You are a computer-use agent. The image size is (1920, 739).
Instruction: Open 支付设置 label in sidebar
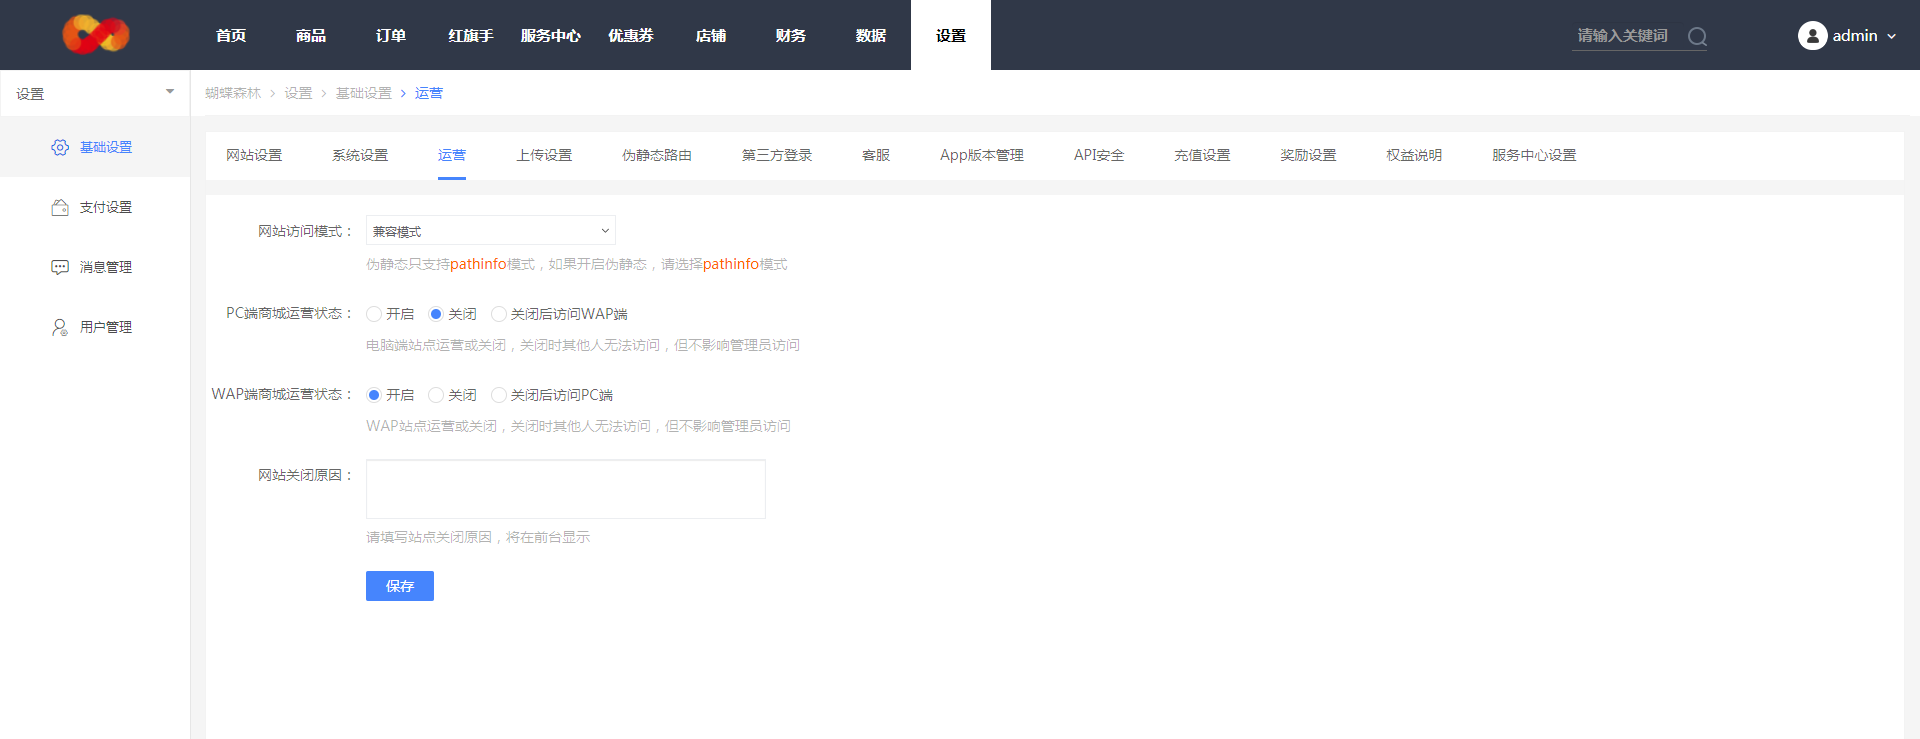(106, 207)
